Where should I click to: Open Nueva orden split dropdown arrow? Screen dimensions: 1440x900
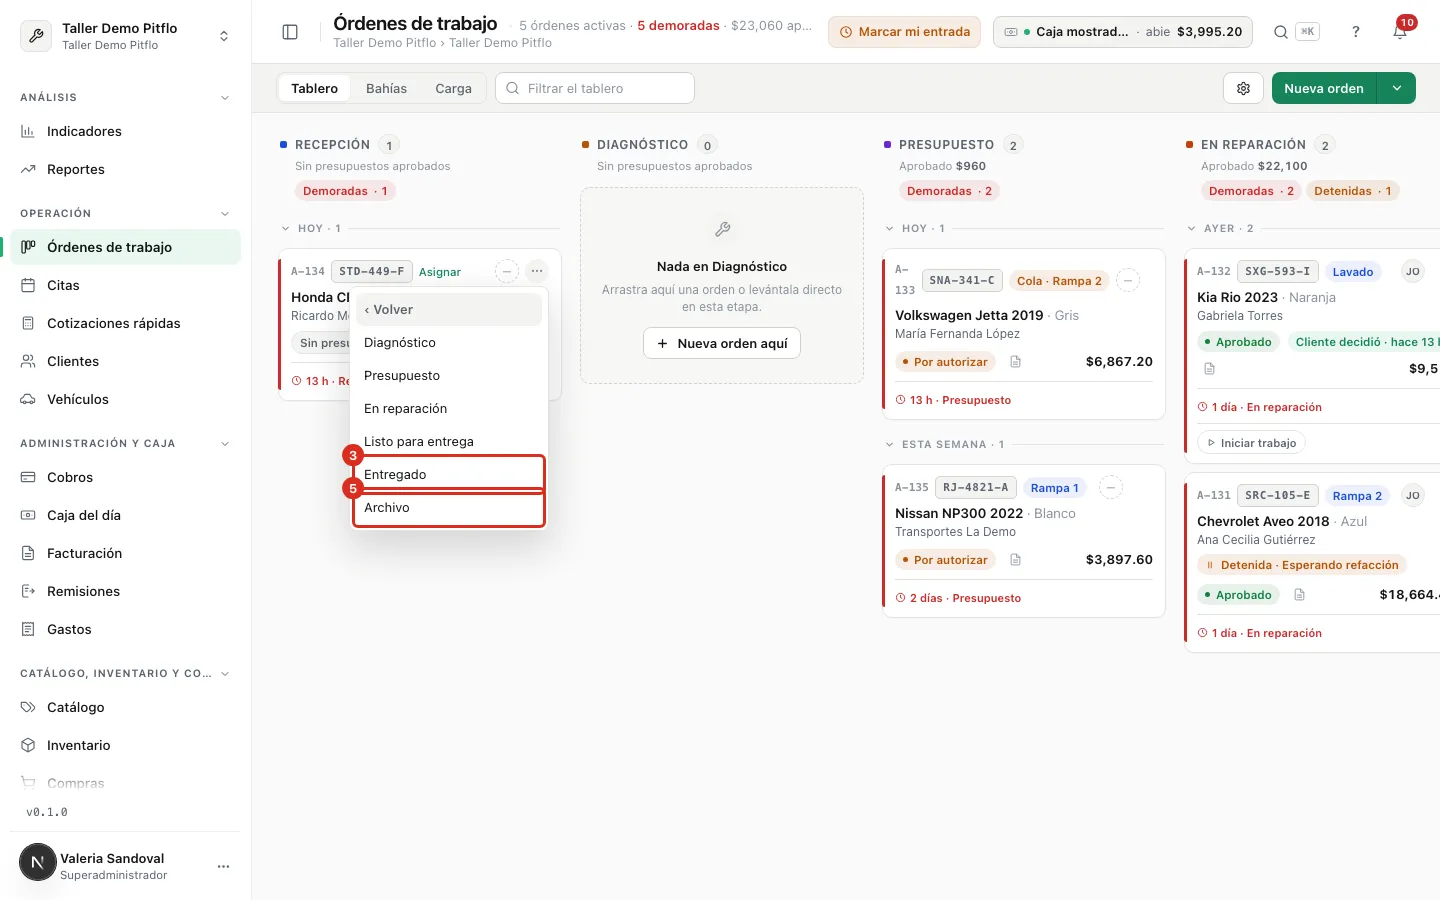pyautogui.click(x=1396, y=88)
